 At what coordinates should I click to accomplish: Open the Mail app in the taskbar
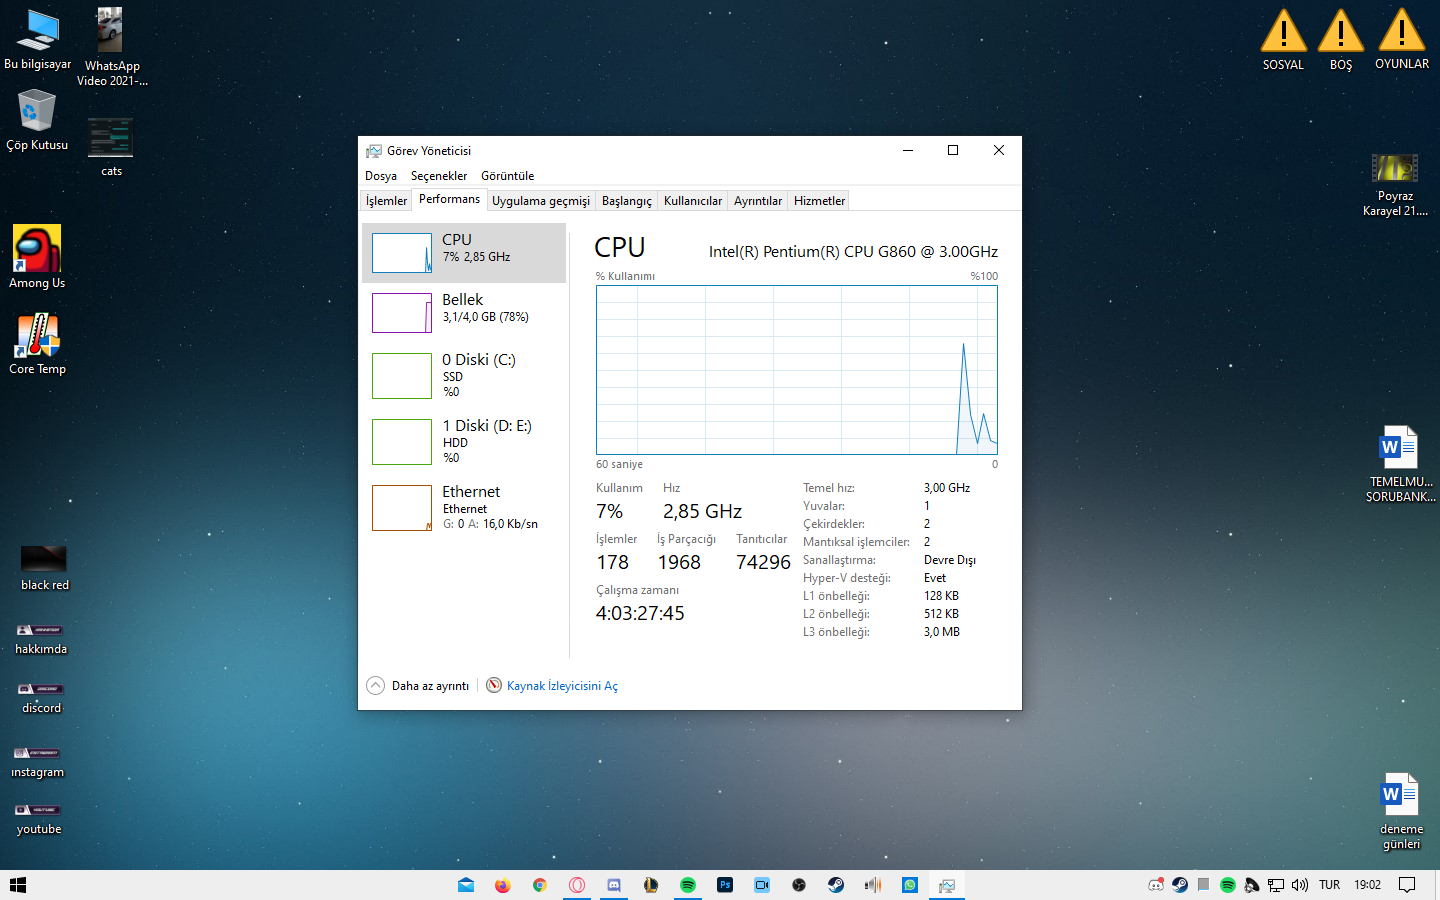tap(466, 885)
